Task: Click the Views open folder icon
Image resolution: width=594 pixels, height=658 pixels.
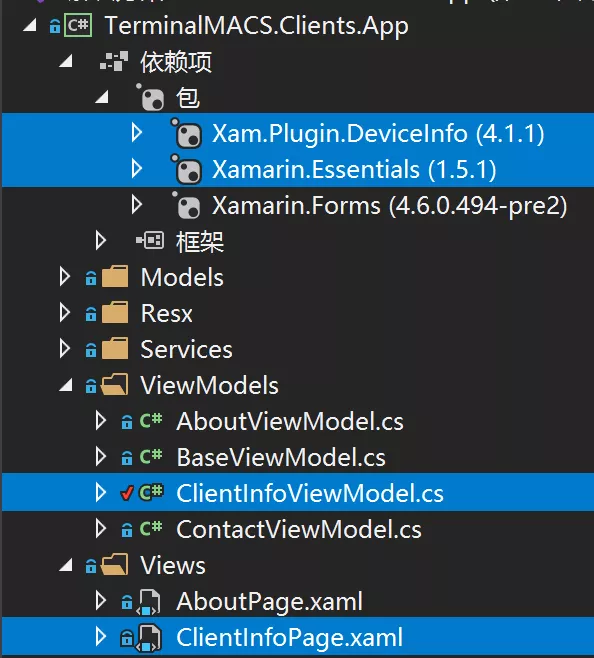Action: click(x=115, y=564)
